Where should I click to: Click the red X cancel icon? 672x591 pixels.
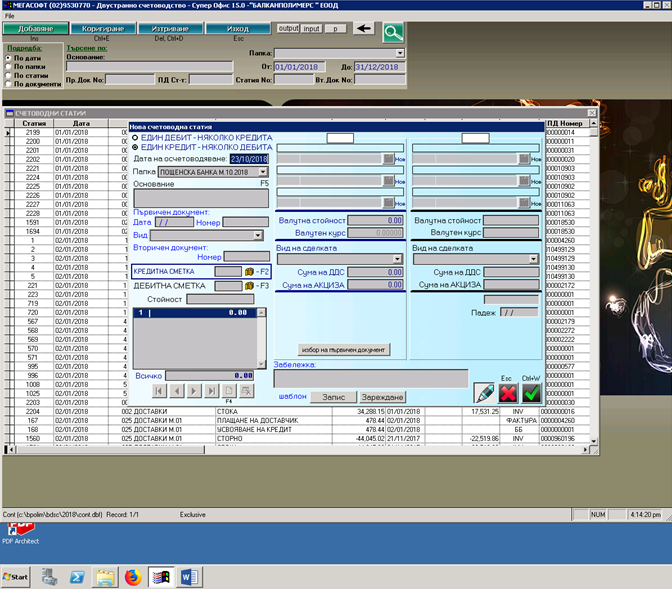tap(508, 394)
